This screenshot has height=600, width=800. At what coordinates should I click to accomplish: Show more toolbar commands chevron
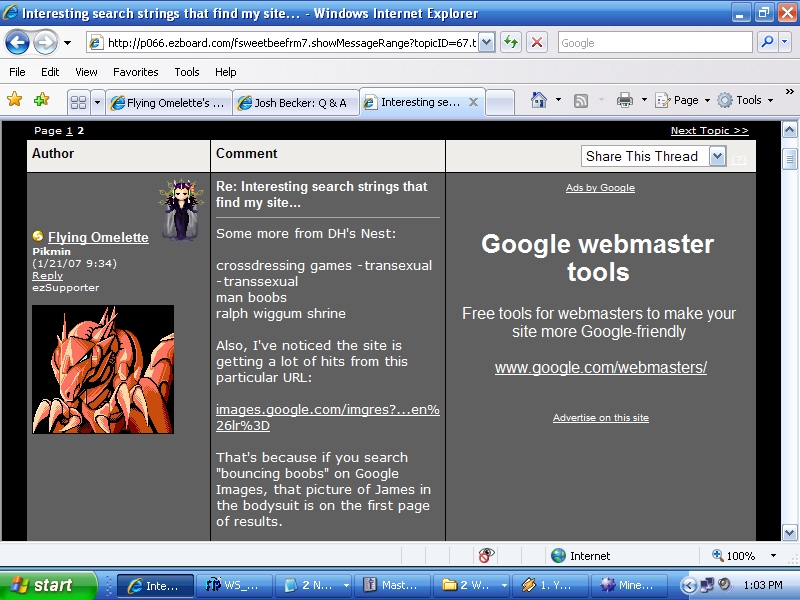pyautogui.click(x=790, y=92)
